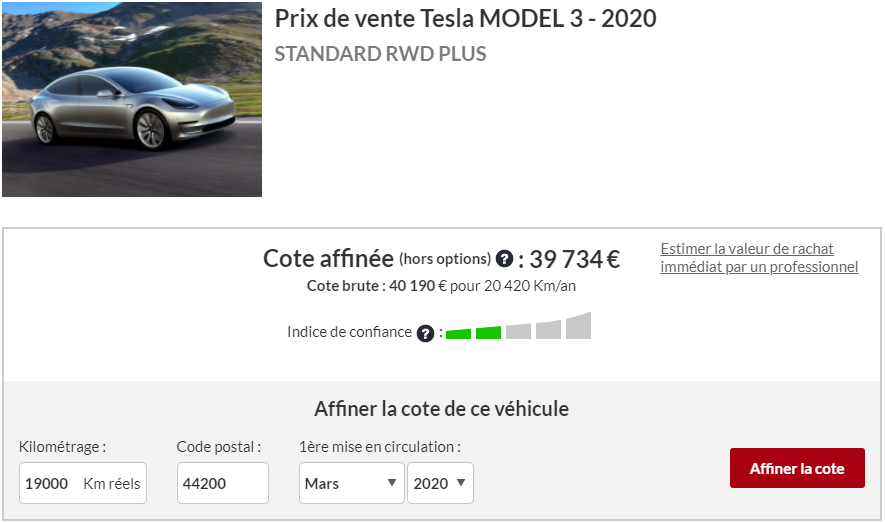Open the 2020 year dropdown
This screenshot has height=523, width=885.
440,483
